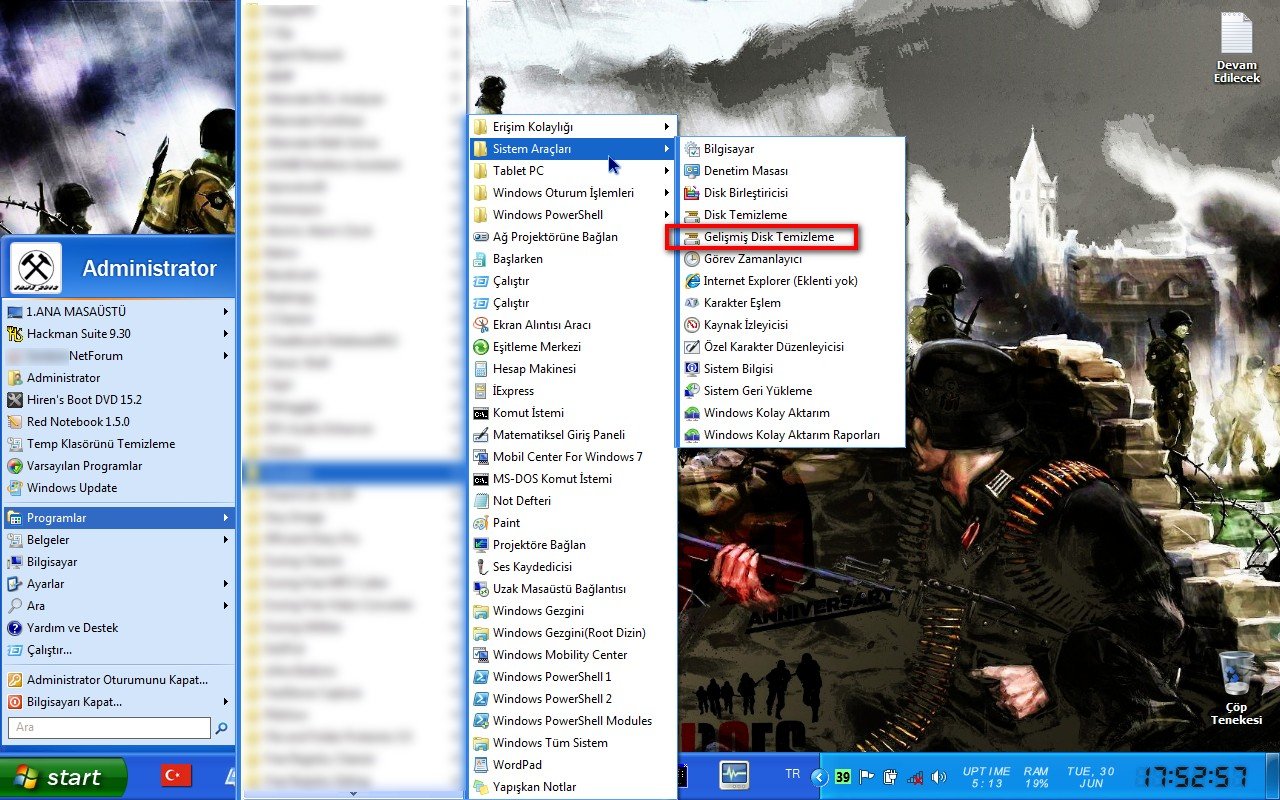The image size is (1280, 800).
Task: Expand the Ayarlar submenu
Action: [x=119, y=584]
